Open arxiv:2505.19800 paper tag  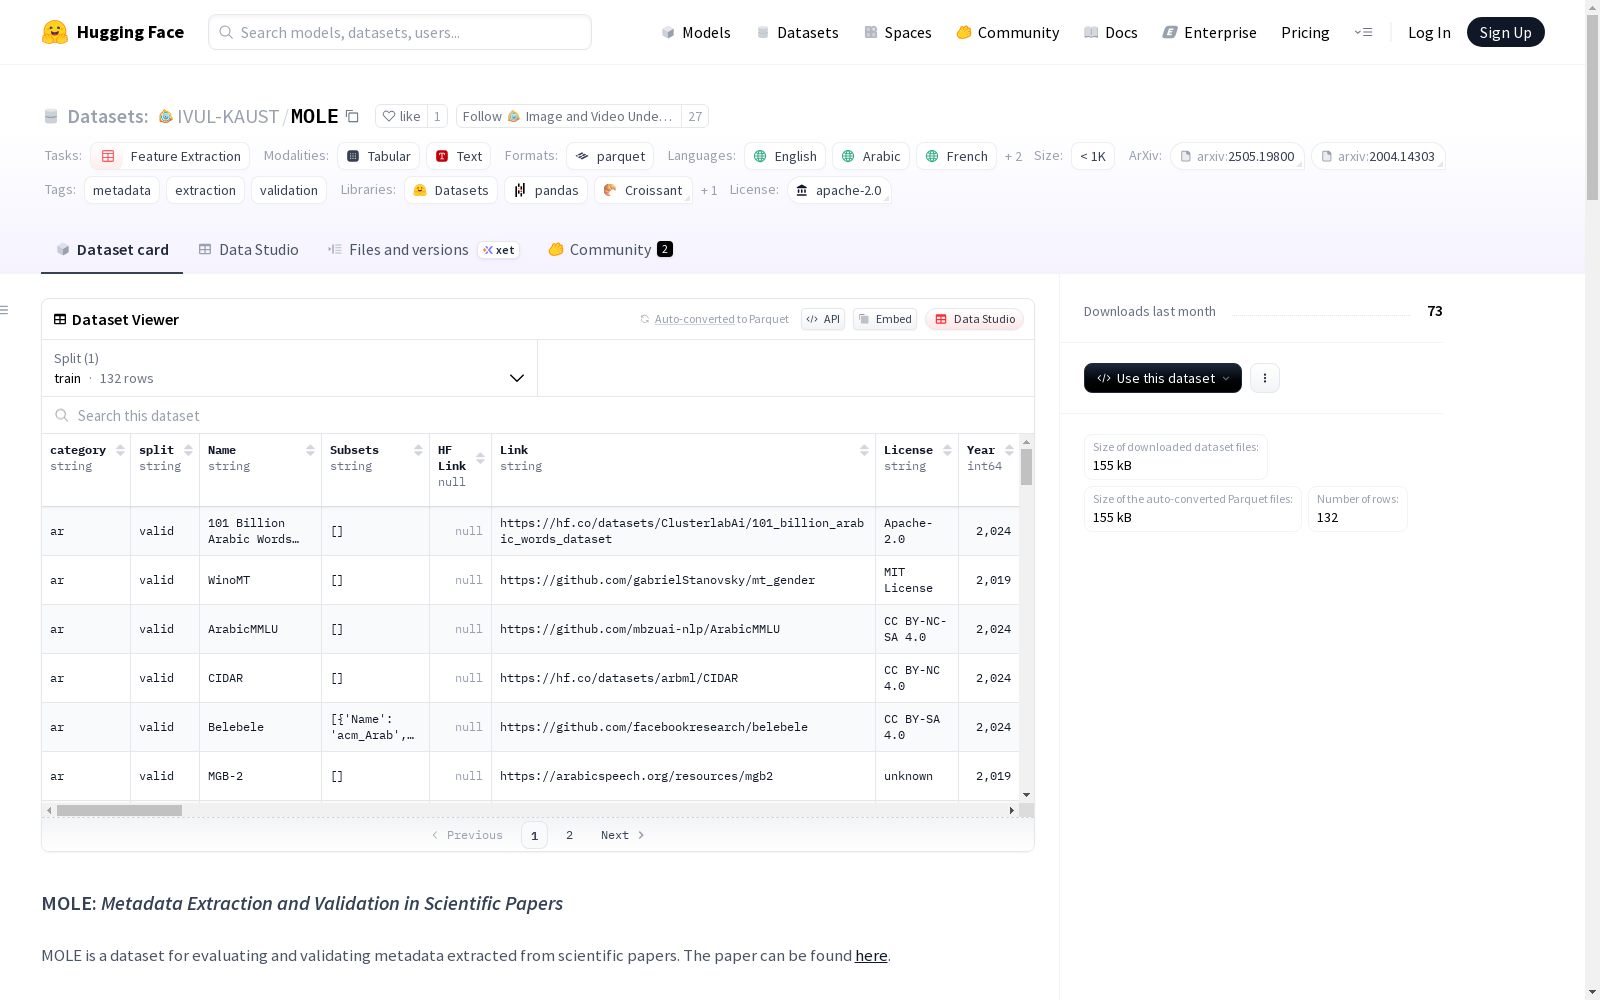[1237, 156]
